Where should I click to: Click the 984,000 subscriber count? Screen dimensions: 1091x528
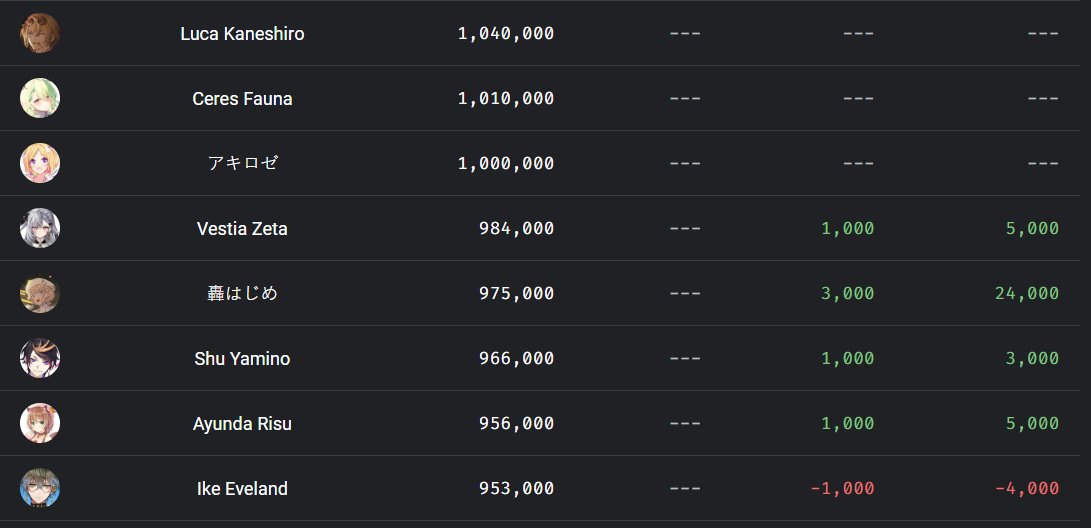pos(516,229)
